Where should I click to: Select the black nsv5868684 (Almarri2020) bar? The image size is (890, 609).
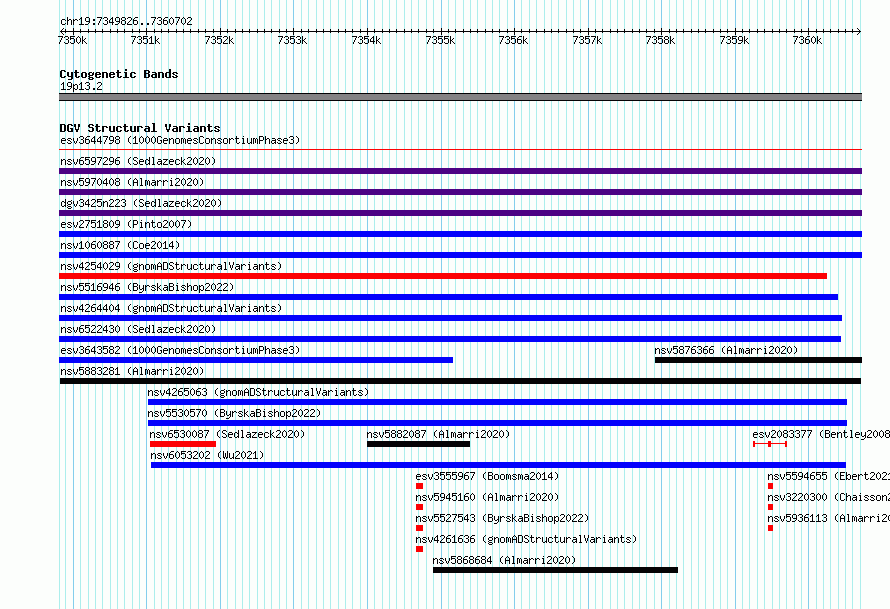click(555, 570)
